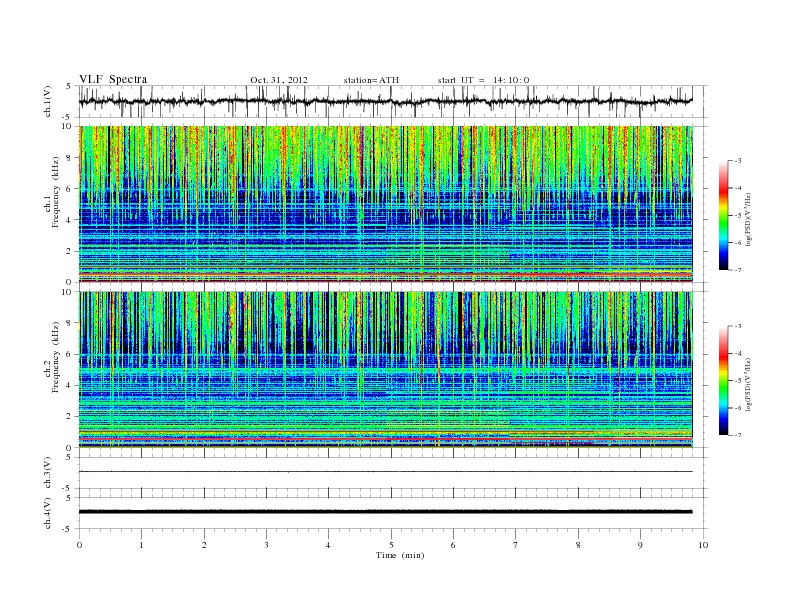Click the ch.1 spectrogram plot
Image resolution: width=792 pixels, height=612 pixels.
pos(386,204)
